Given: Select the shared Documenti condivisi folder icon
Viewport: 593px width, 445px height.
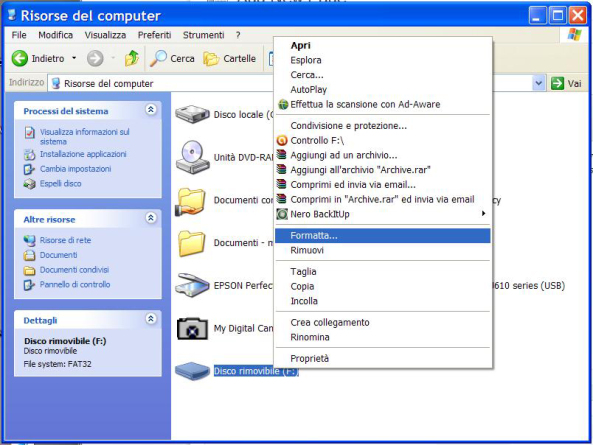Looking at the screenshot, I should pos(191,202).
